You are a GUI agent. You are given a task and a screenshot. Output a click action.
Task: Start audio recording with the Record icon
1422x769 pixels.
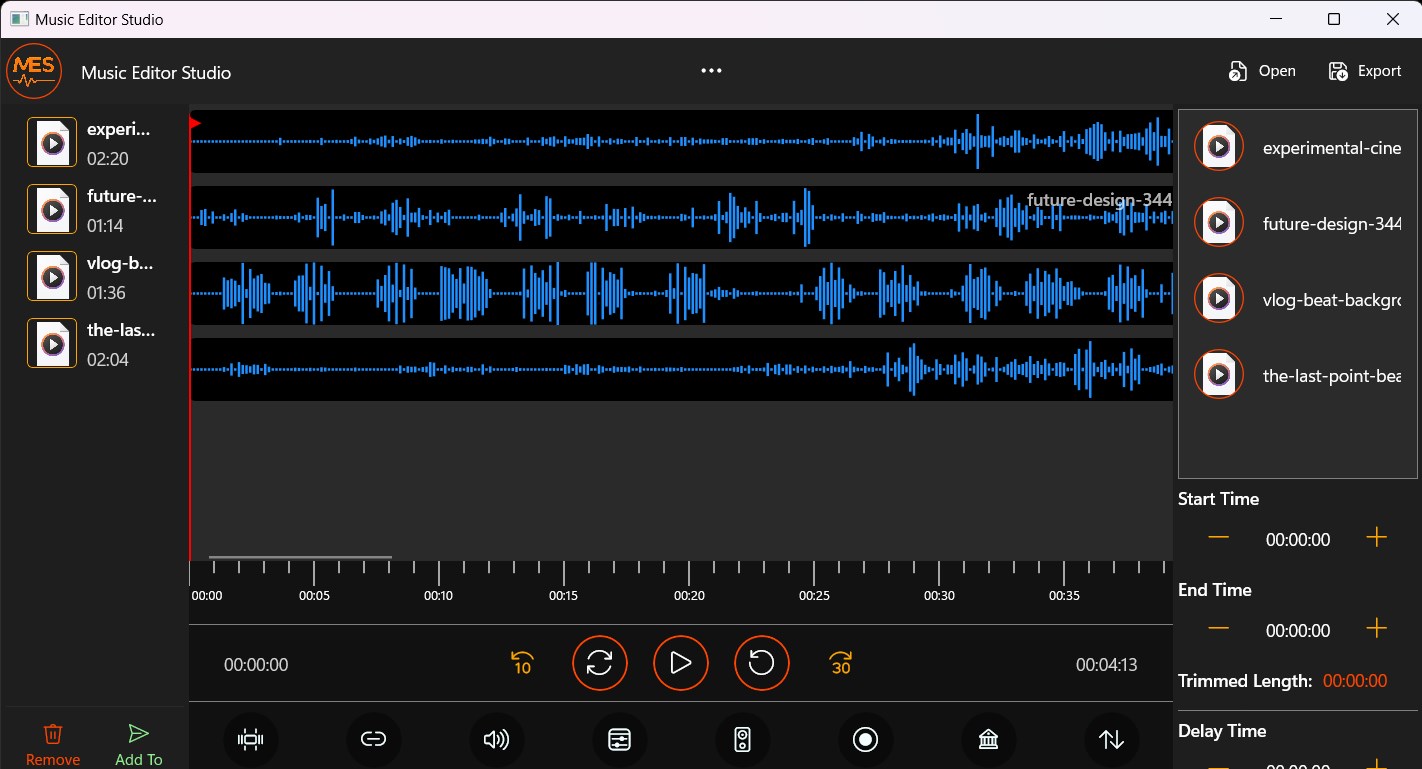click(x=865, y=739)
